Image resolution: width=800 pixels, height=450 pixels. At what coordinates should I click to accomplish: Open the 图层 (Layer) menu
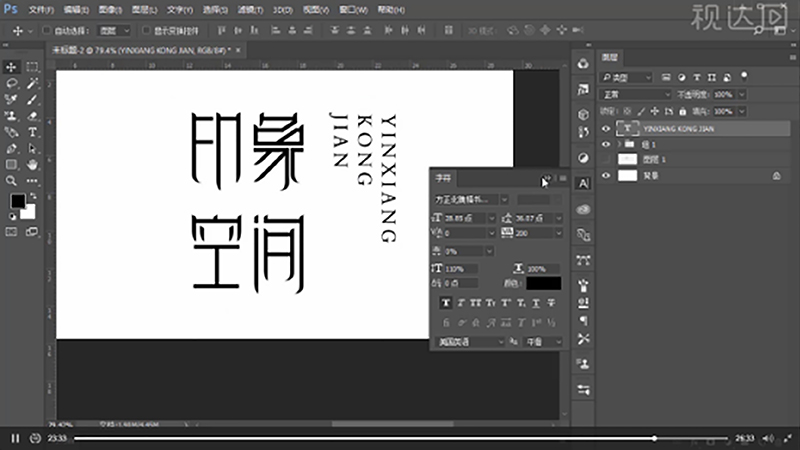coord(144,10)
